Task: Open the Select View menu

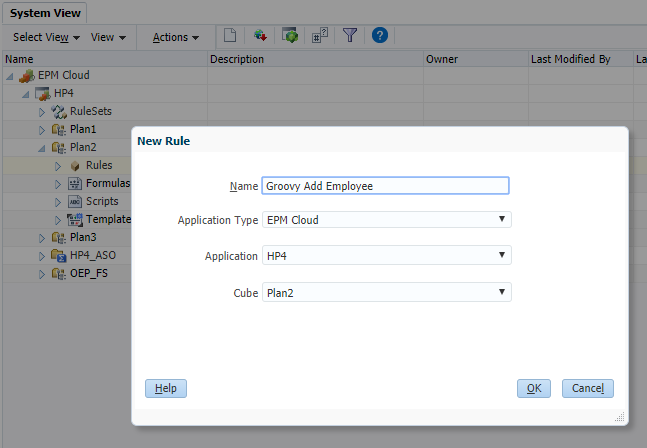Action: click(46, 37)
